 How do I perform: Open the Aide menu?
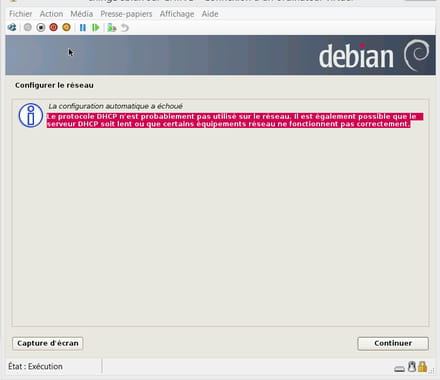coord(210,14)
